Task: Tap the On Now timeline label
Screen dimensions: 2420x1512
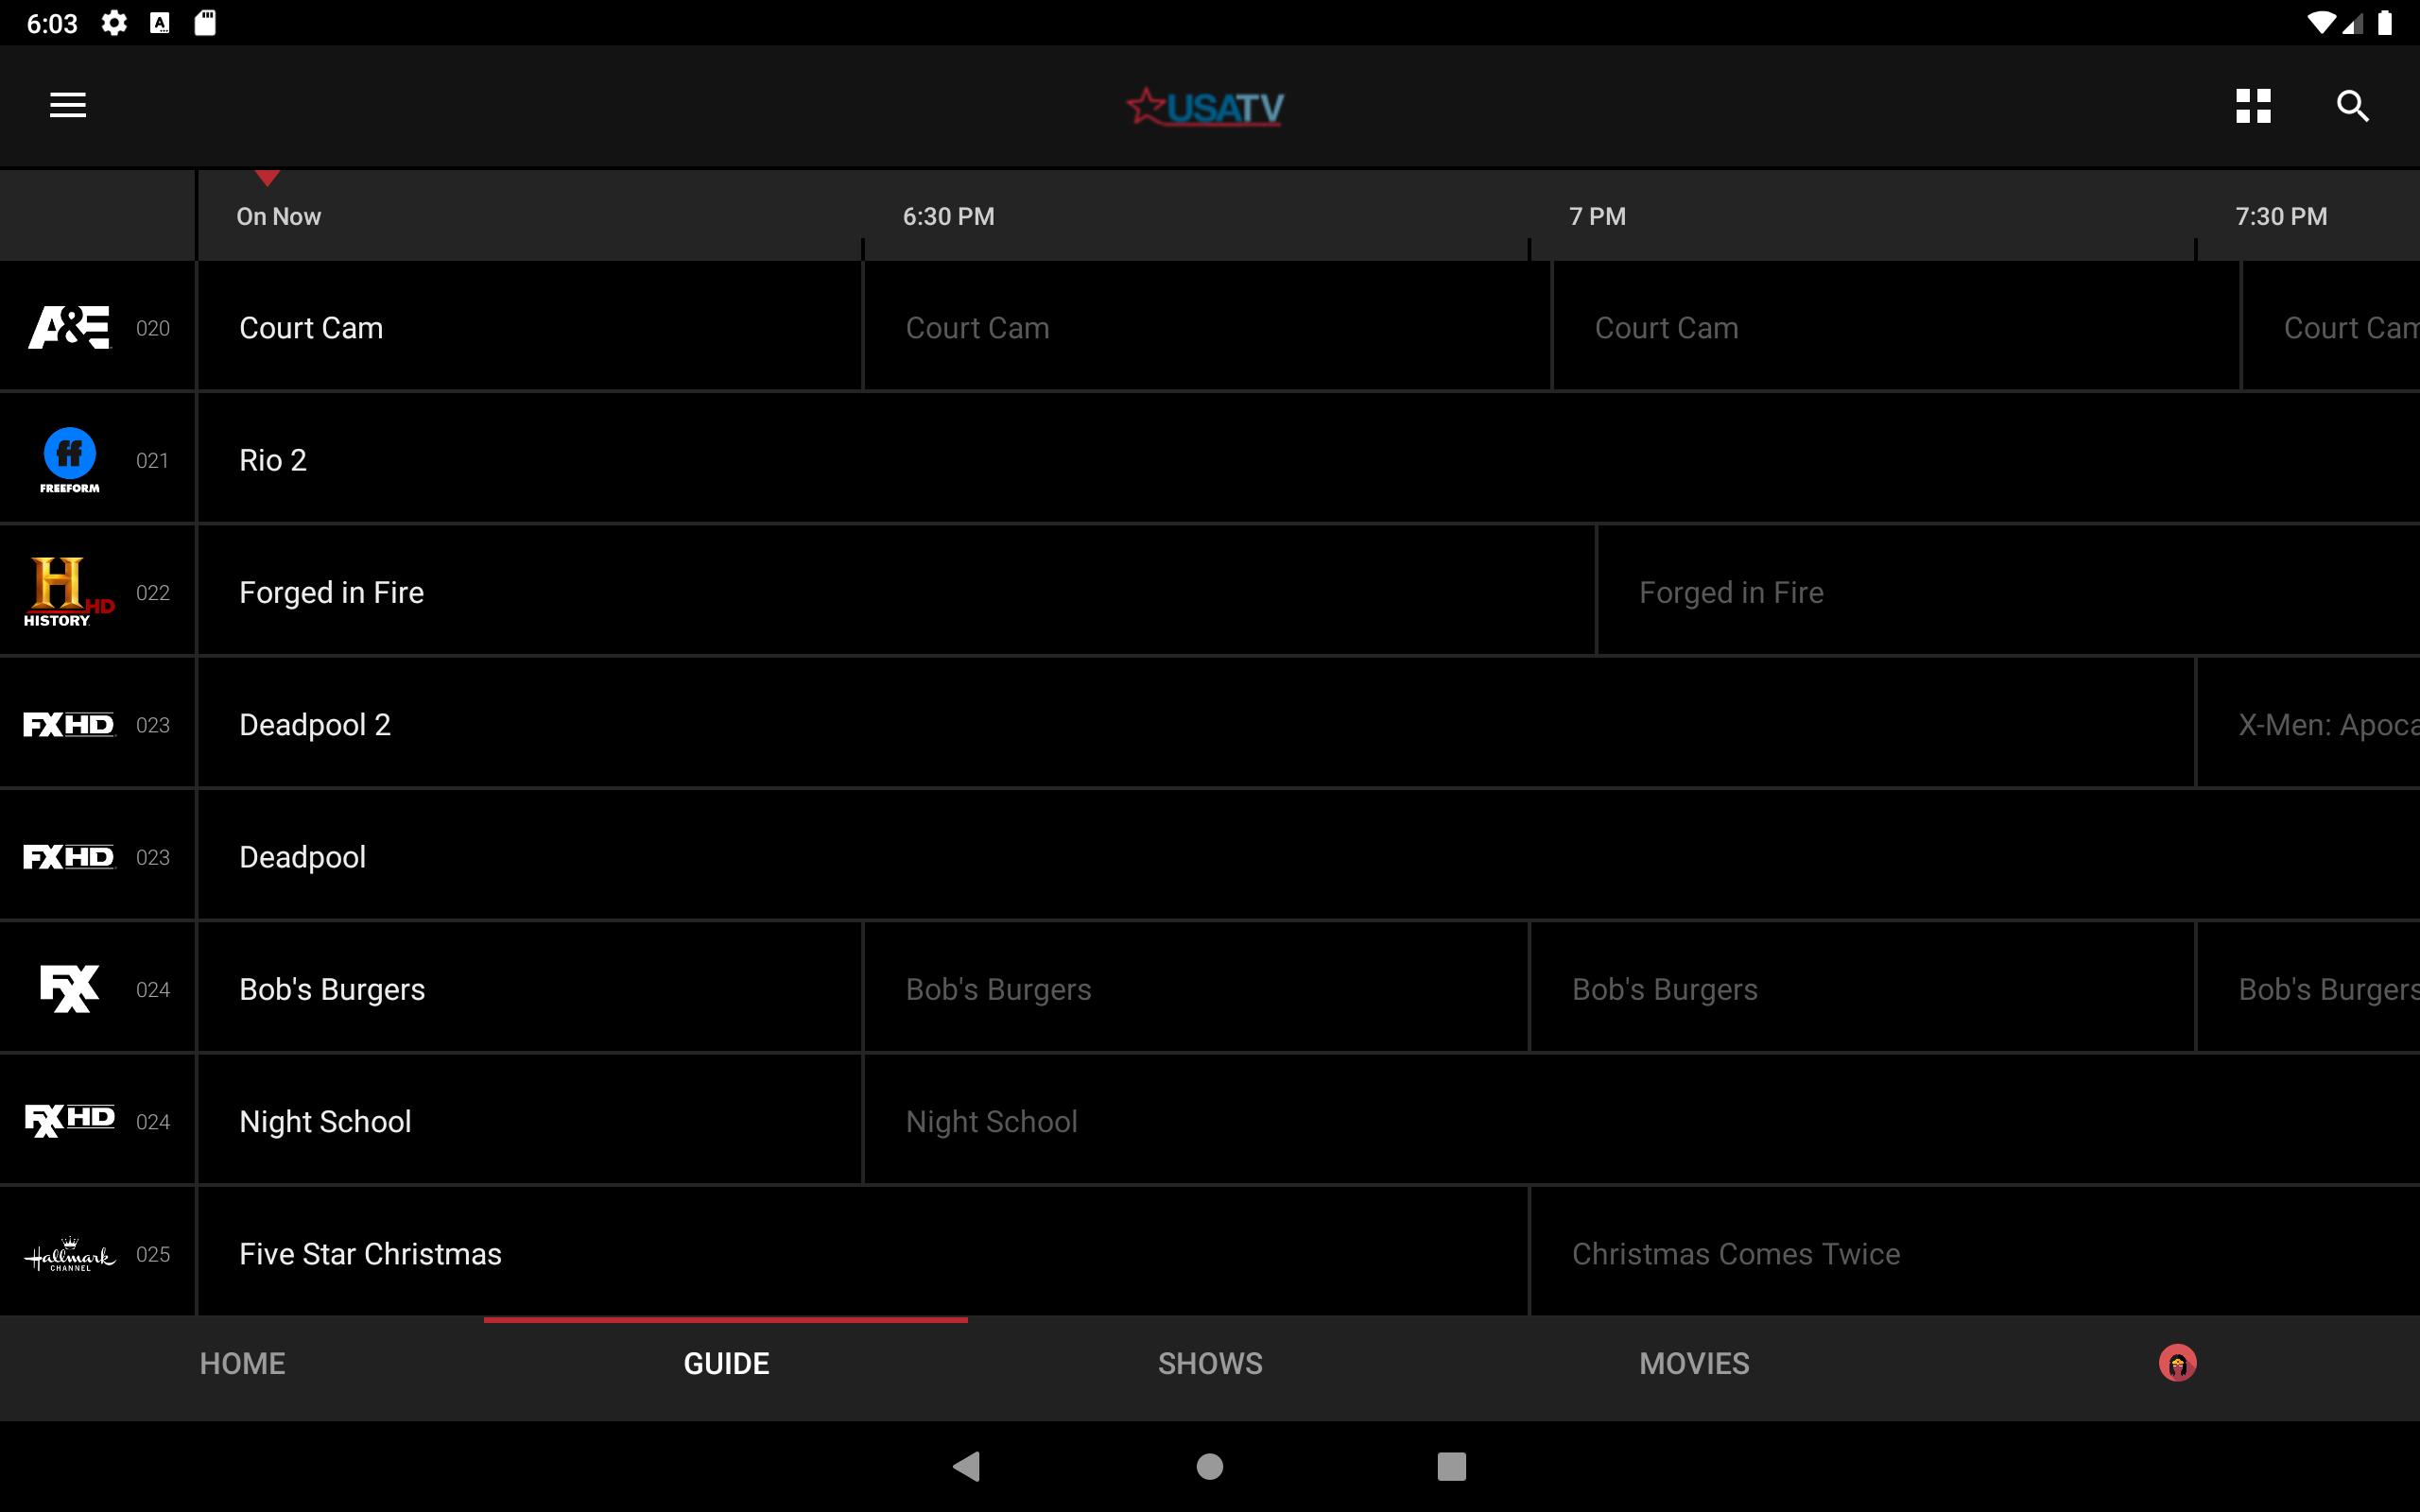Action: click(x=278, y=216)
